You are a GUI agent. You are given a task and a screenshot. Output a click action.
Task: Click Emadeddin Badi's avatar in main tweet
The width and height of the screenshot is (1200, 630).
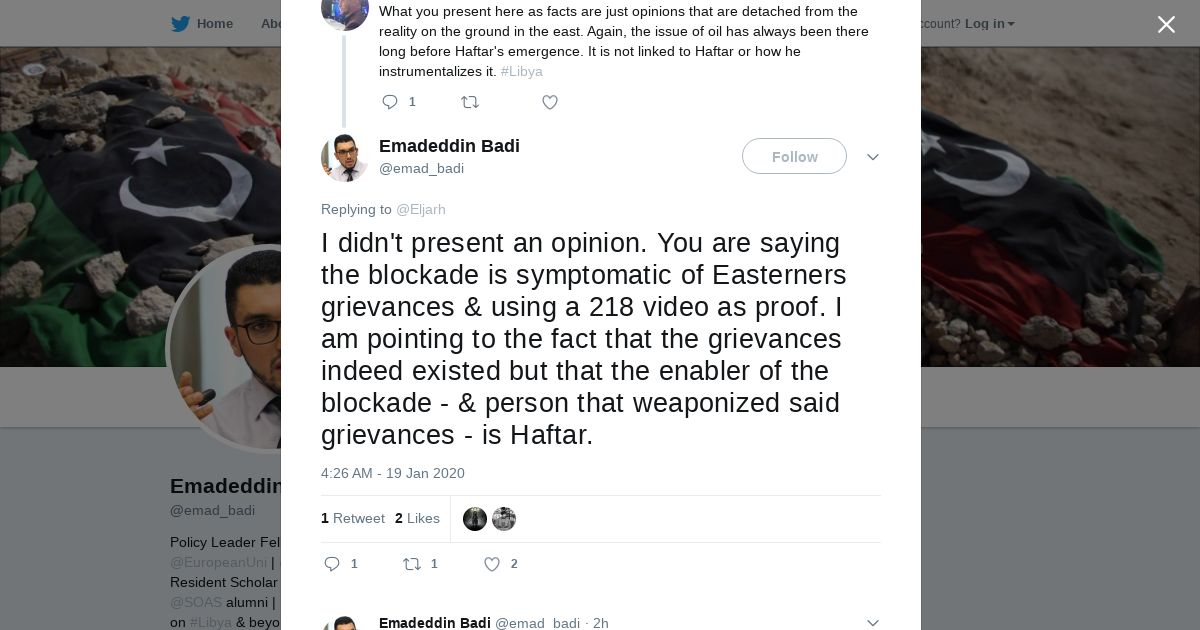click(x=344, y=157)
